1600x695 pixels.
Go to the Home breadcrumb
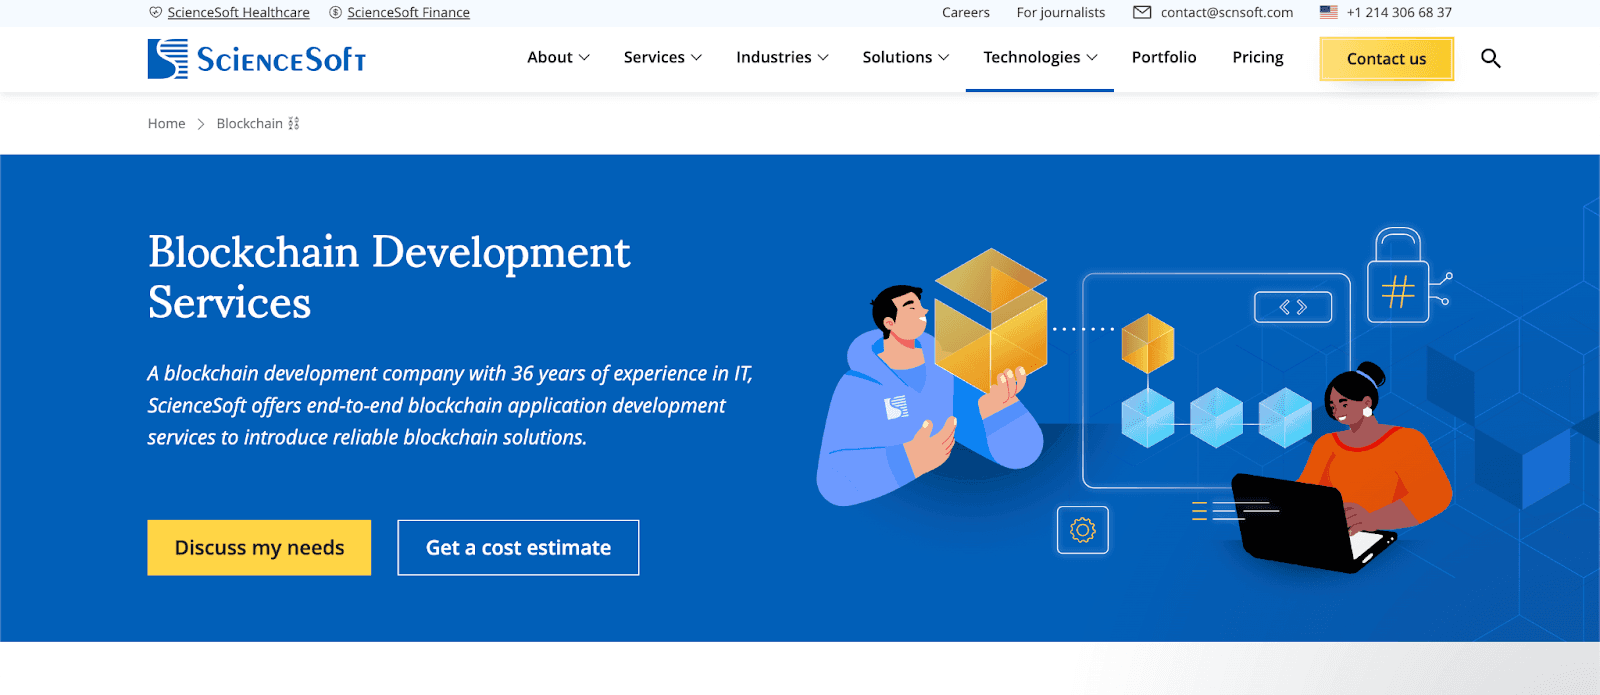pyautogui.click(x=166, y=123)
